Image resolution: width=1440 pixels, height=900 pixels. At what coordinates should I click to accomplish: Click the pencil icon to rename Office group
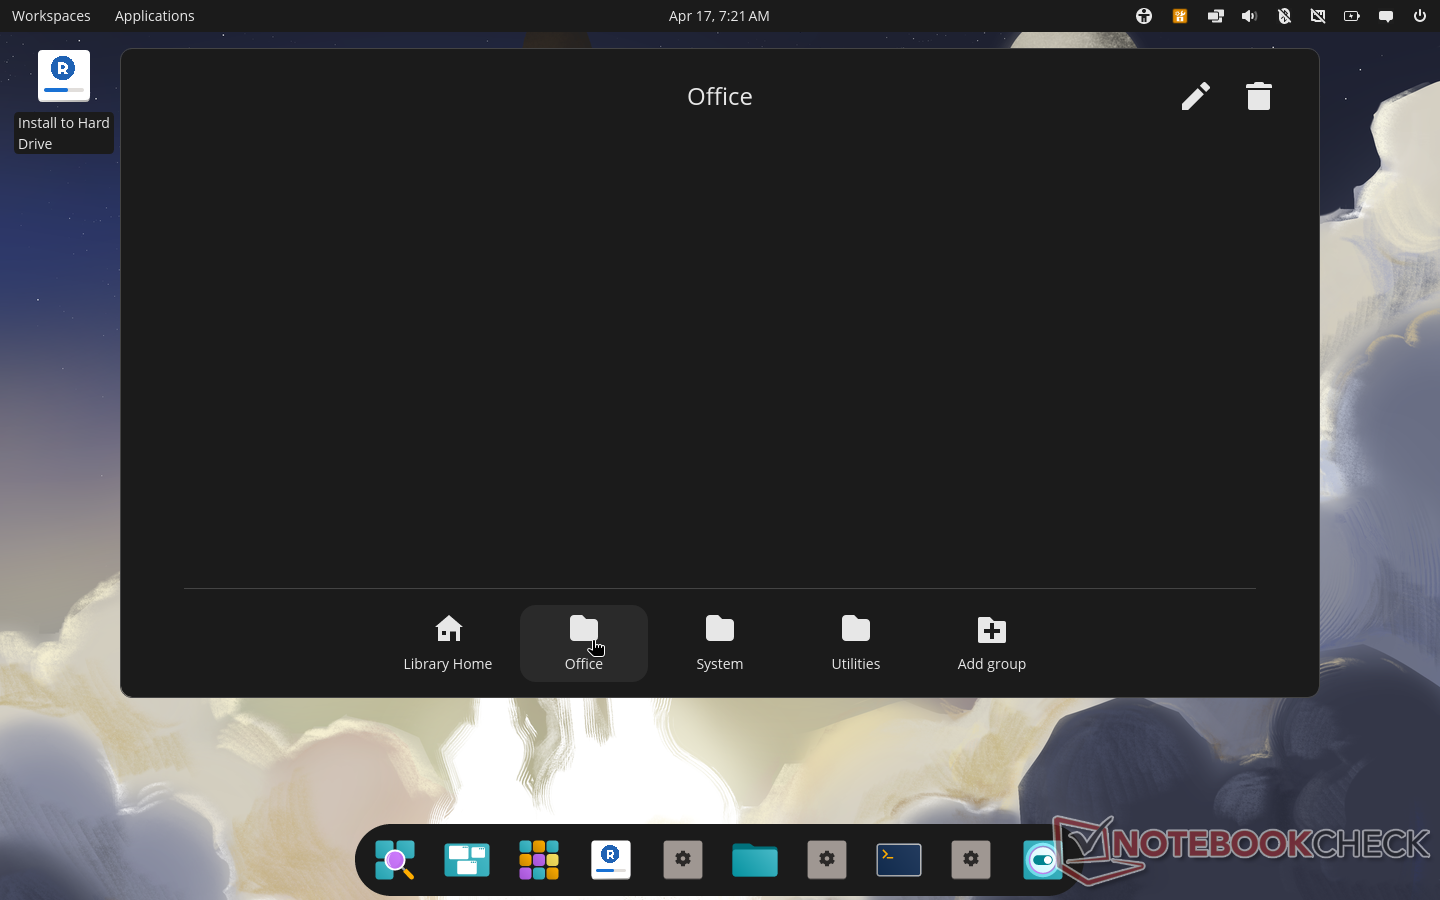click(x=1195, y=96)
